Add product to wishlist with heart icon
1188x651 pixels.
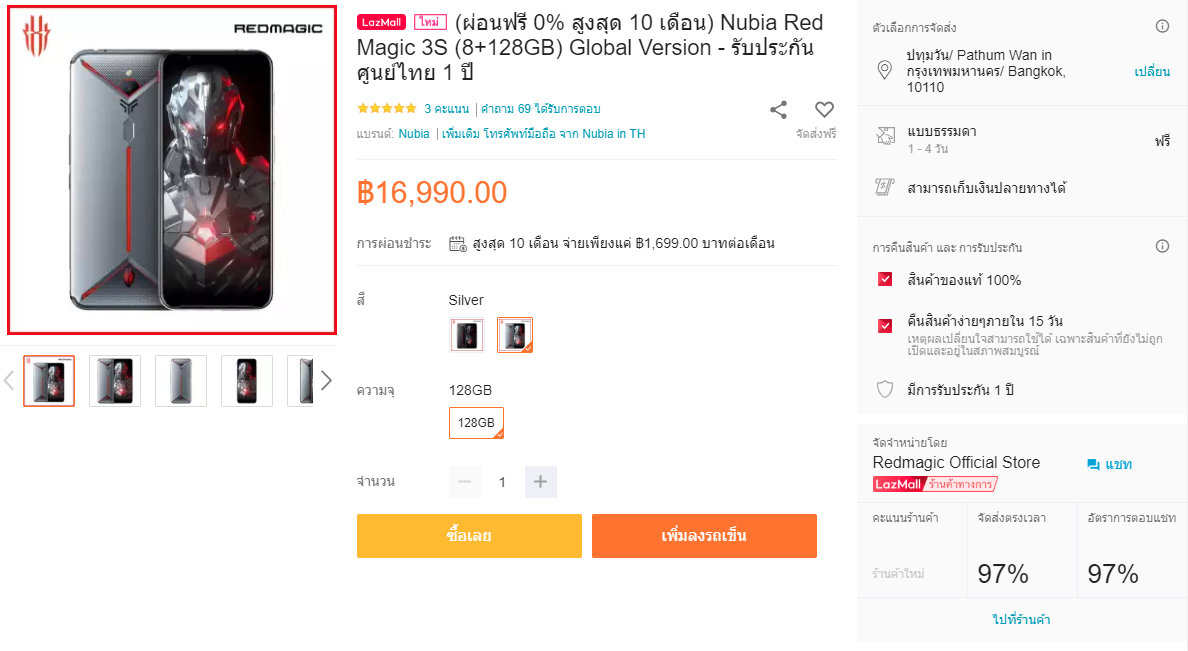(x=824, y=110)
